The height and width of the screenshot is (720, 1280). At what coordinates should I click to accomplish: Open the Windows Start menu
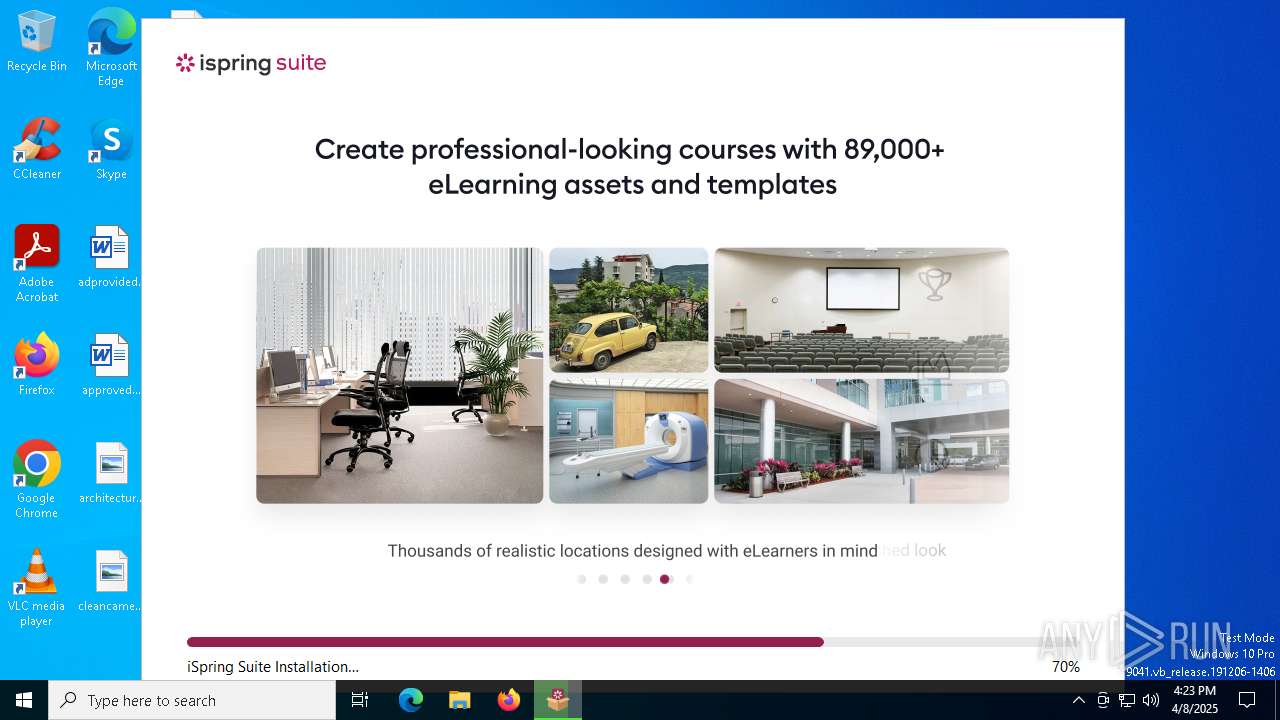click(x=24, y=700)
